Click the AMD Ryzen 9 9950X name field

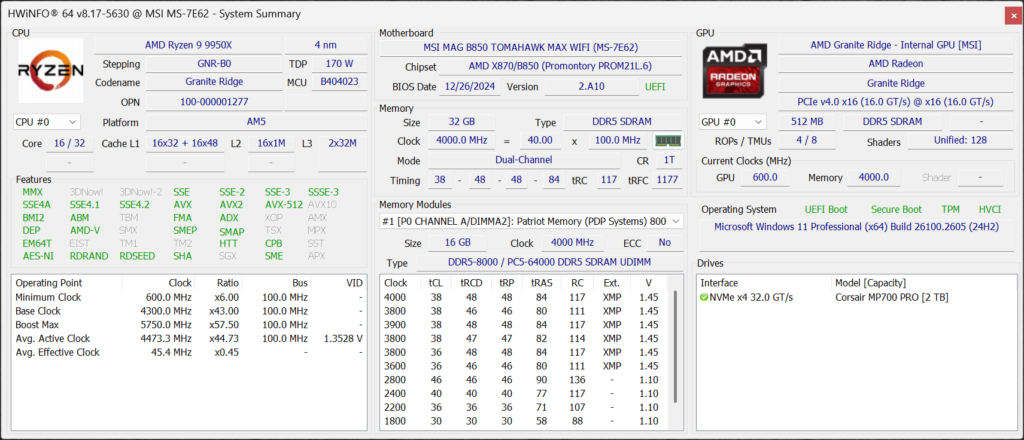[x=187, y=45]
